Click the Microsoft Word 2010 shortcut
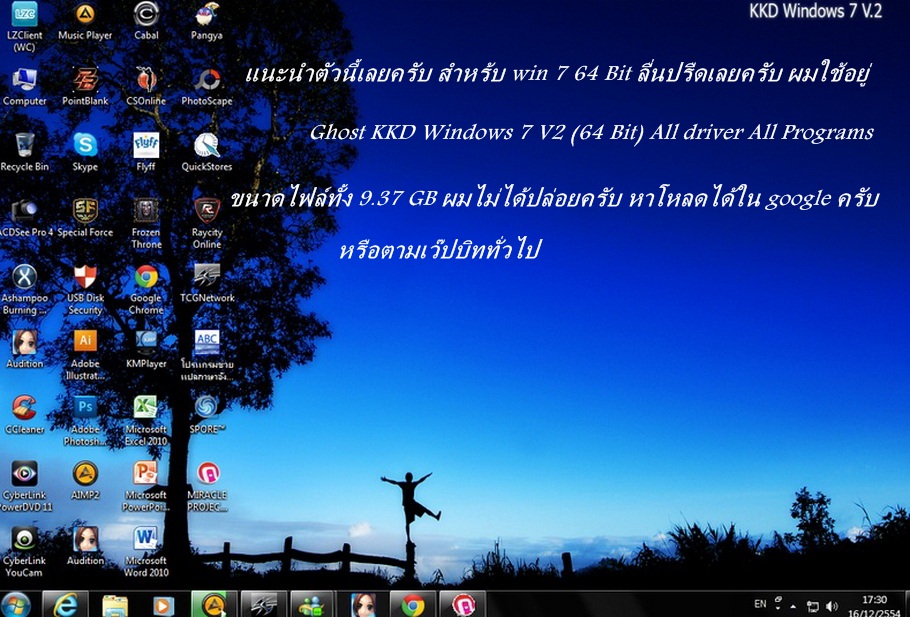This screenshot has height=617, width=910. [x=146, y=552]
